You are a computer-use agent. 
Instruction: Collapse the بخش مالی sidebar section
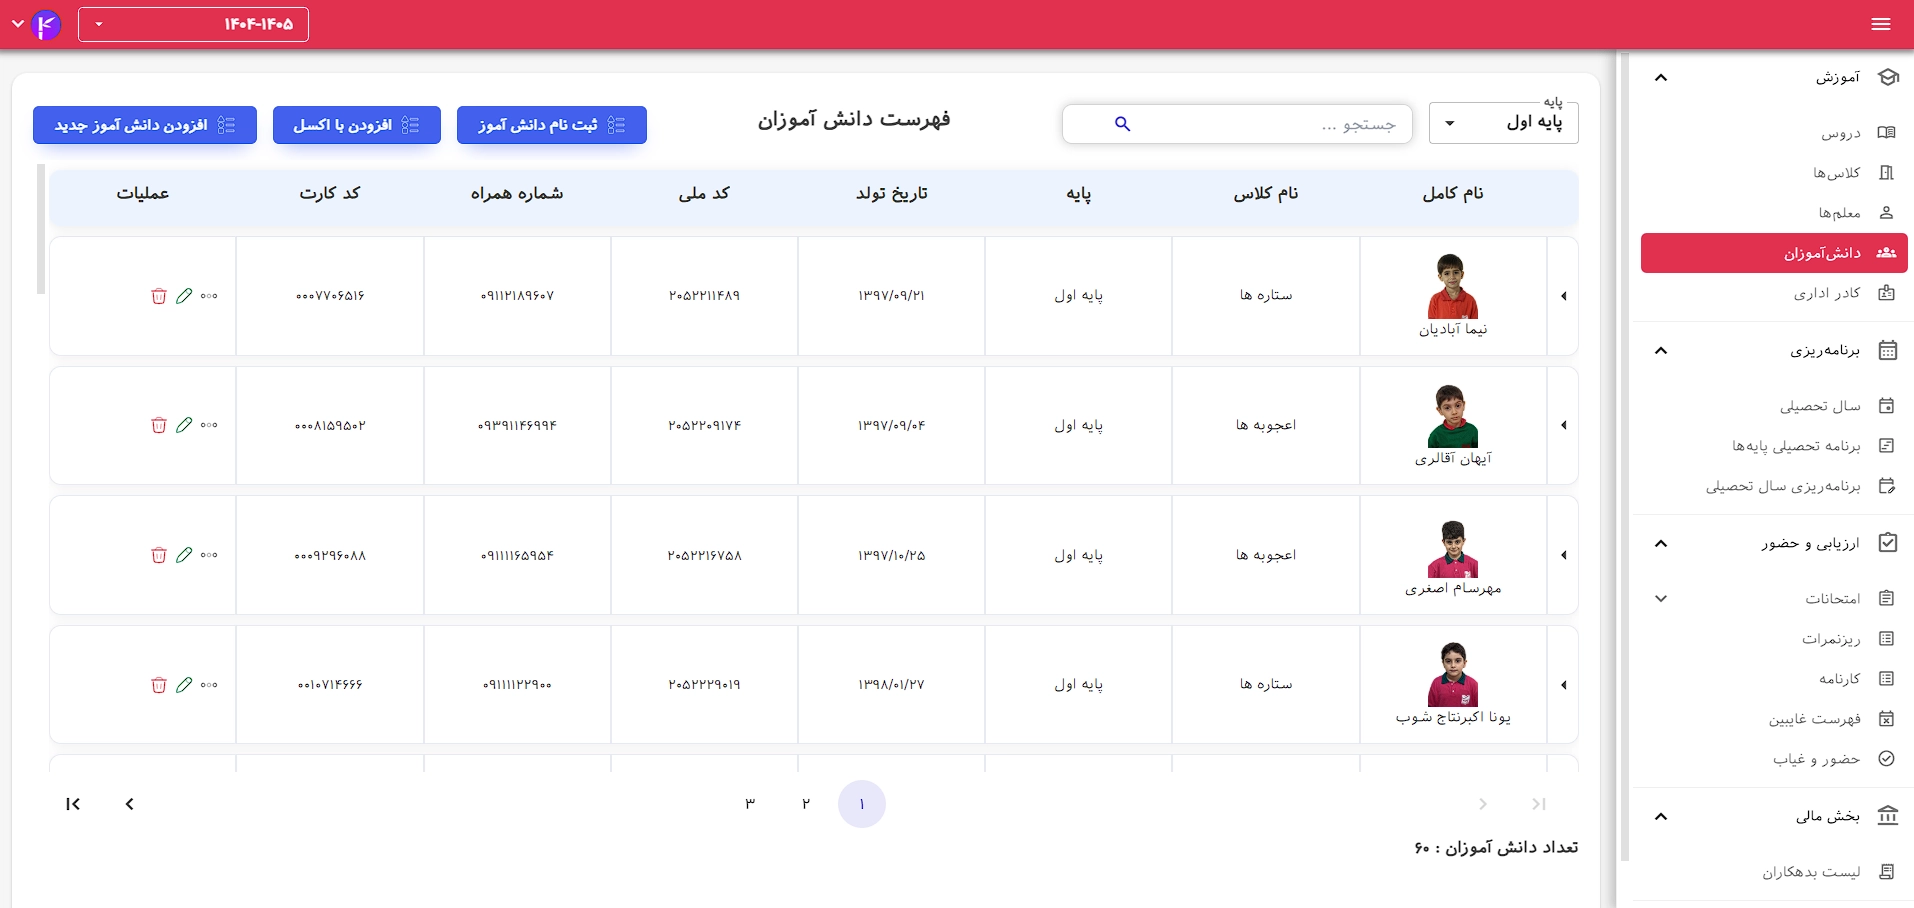coord(1661,817)
